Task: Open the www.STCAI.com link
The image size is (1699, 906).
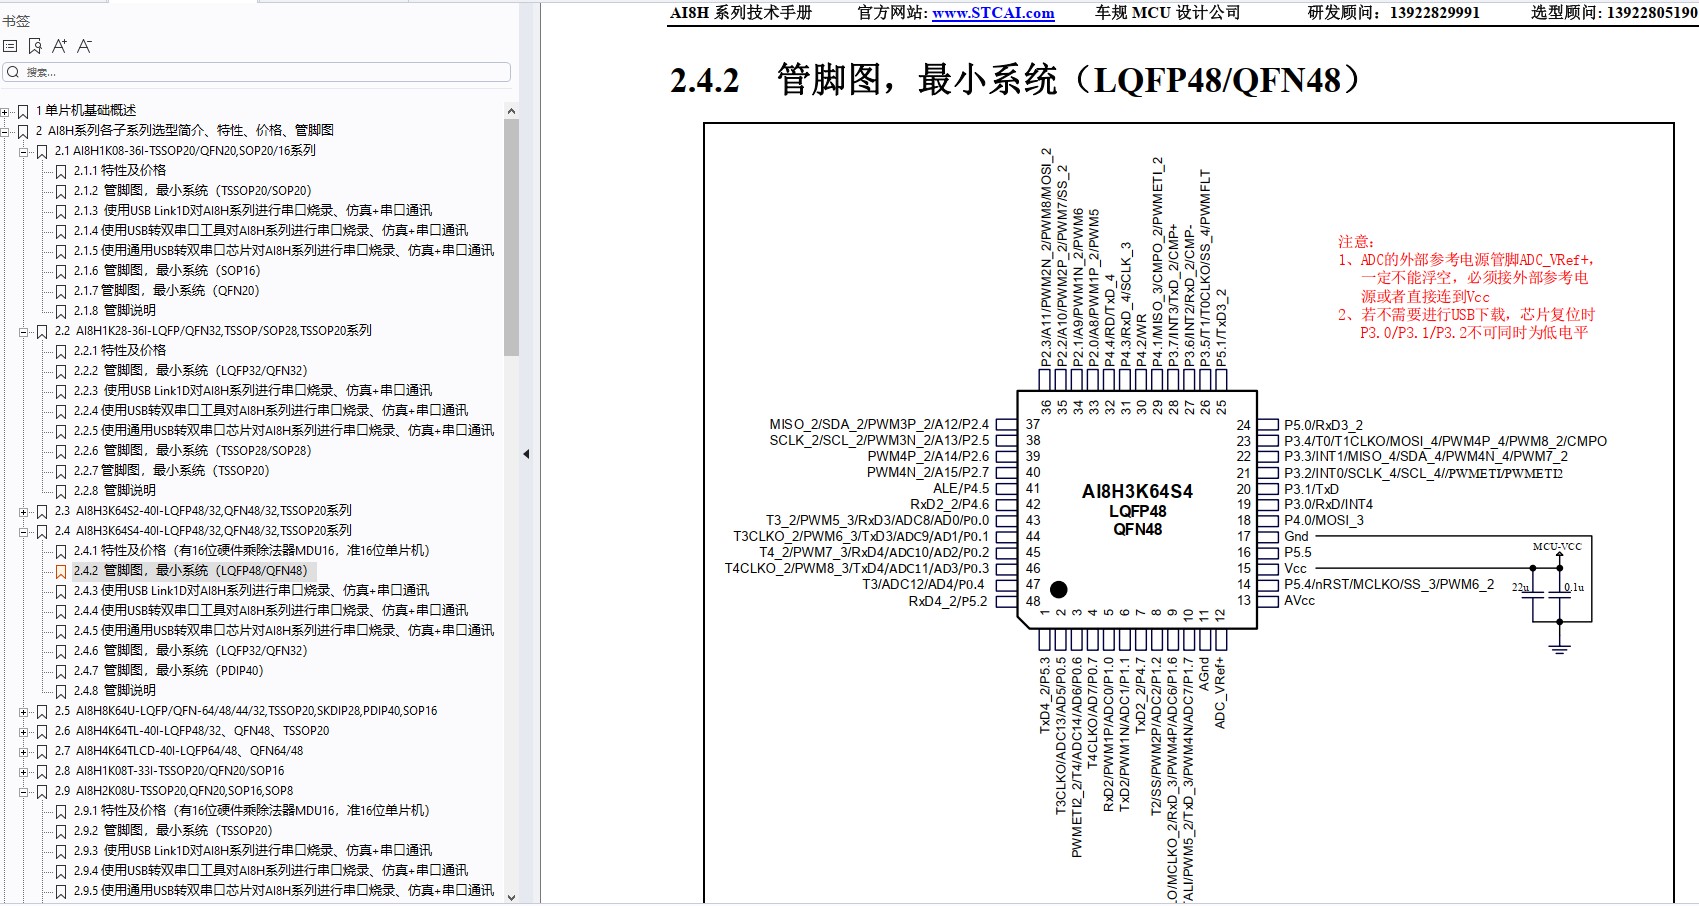Action: pos(993,13)
